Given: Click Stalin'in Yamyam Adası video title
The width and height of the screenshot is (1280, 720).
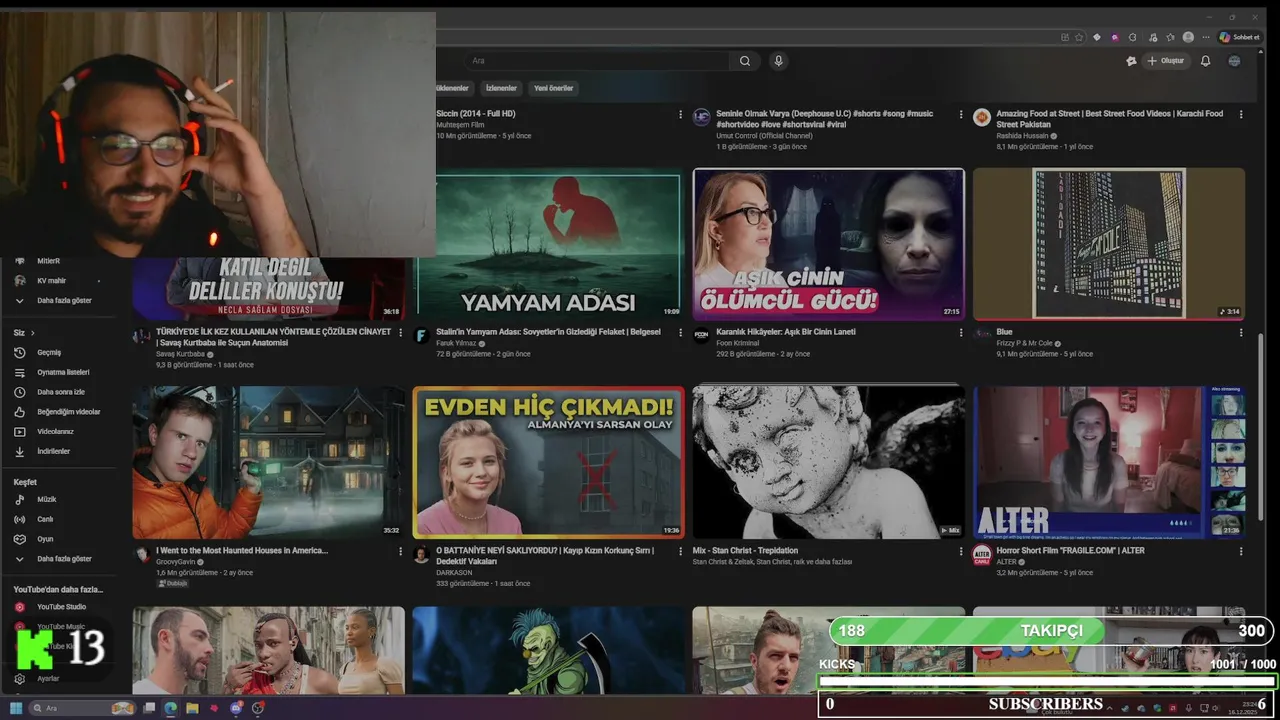Looking at the screenshot, I should pyautogui.click(x=547, y=332).
